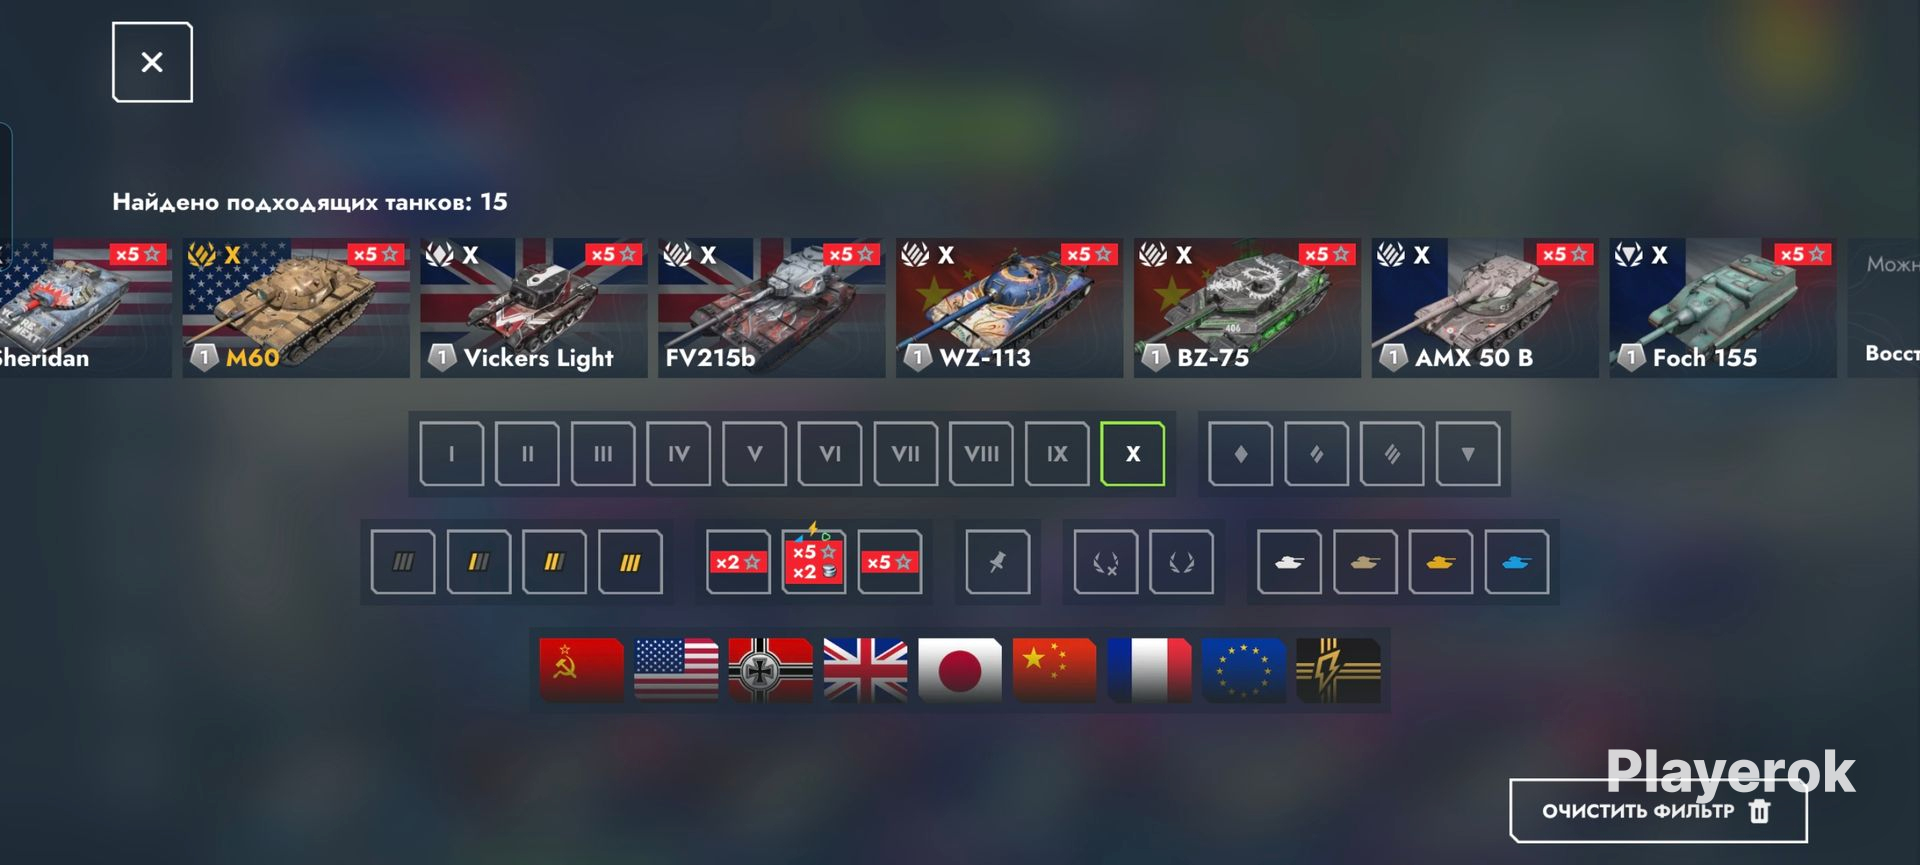Toggle the x5 star bonus filter
The width and height of the screenshot is (1920, 865).
(889, 562)
